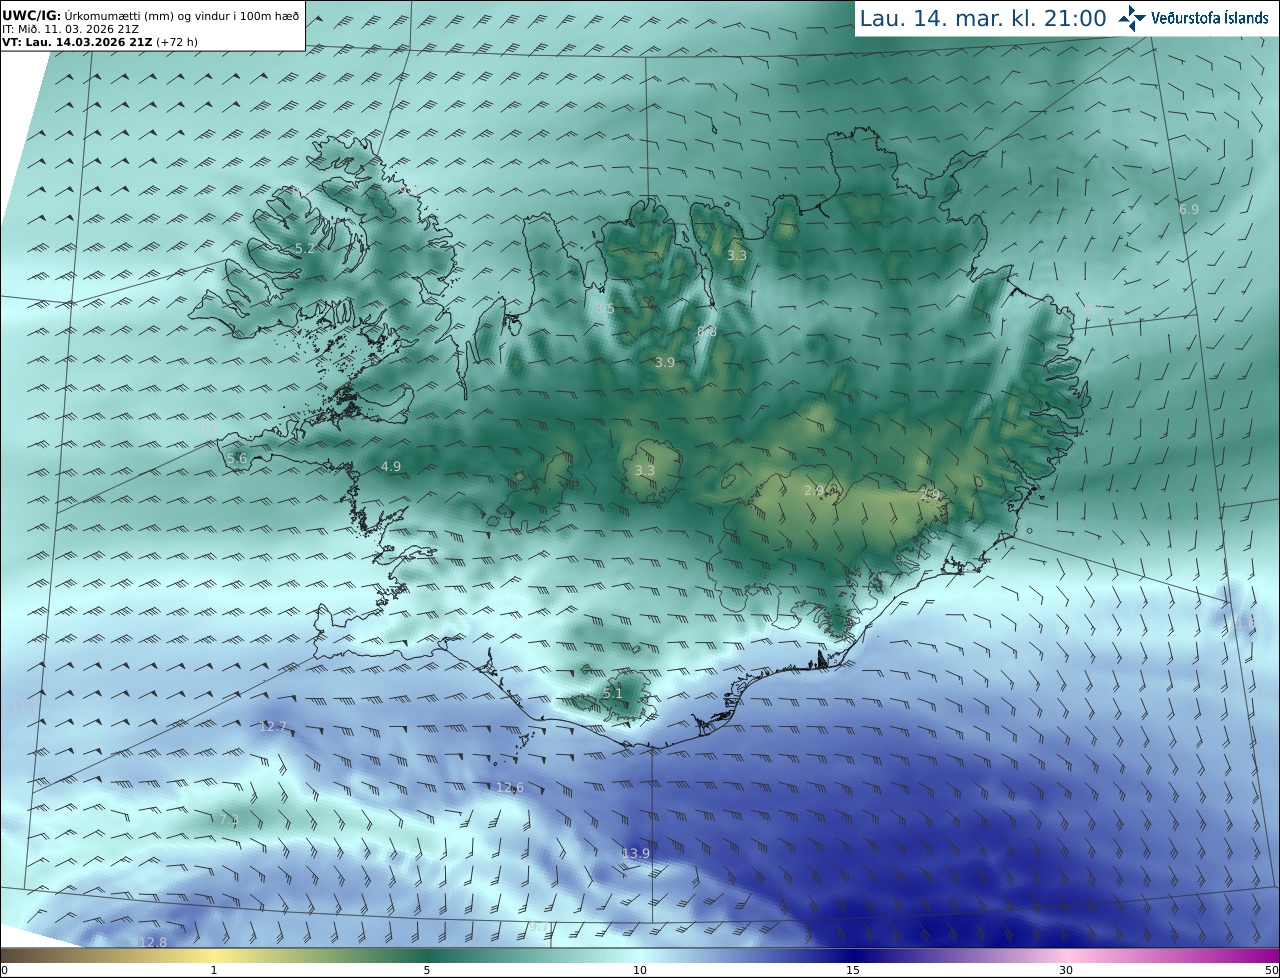Click the 'IT: Mið. 11. 03. 2026 21Z' line
Screen dimensions: 1280x978
(x=70, y=29)
